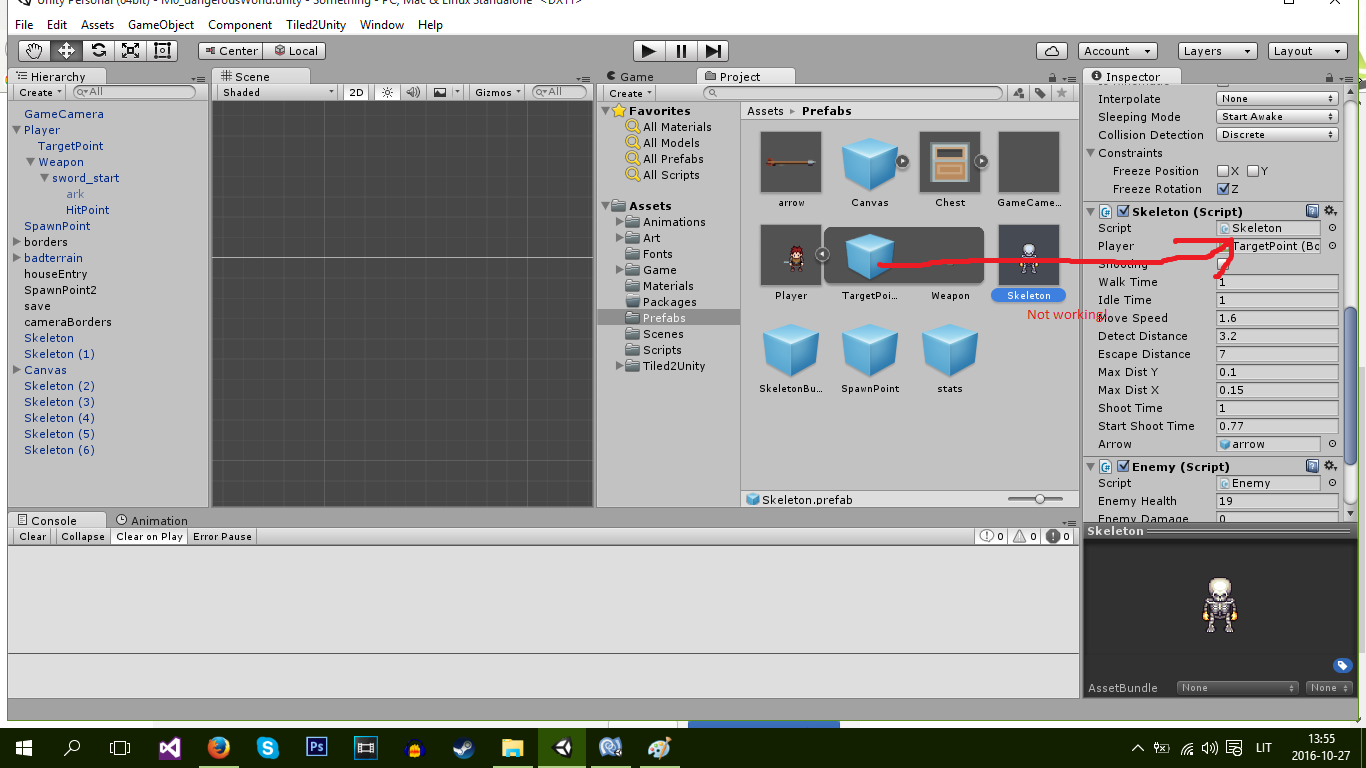The image size is (1366, 768).
Task: Search by label icon in Project
Action: click(x=1040, y=93)
